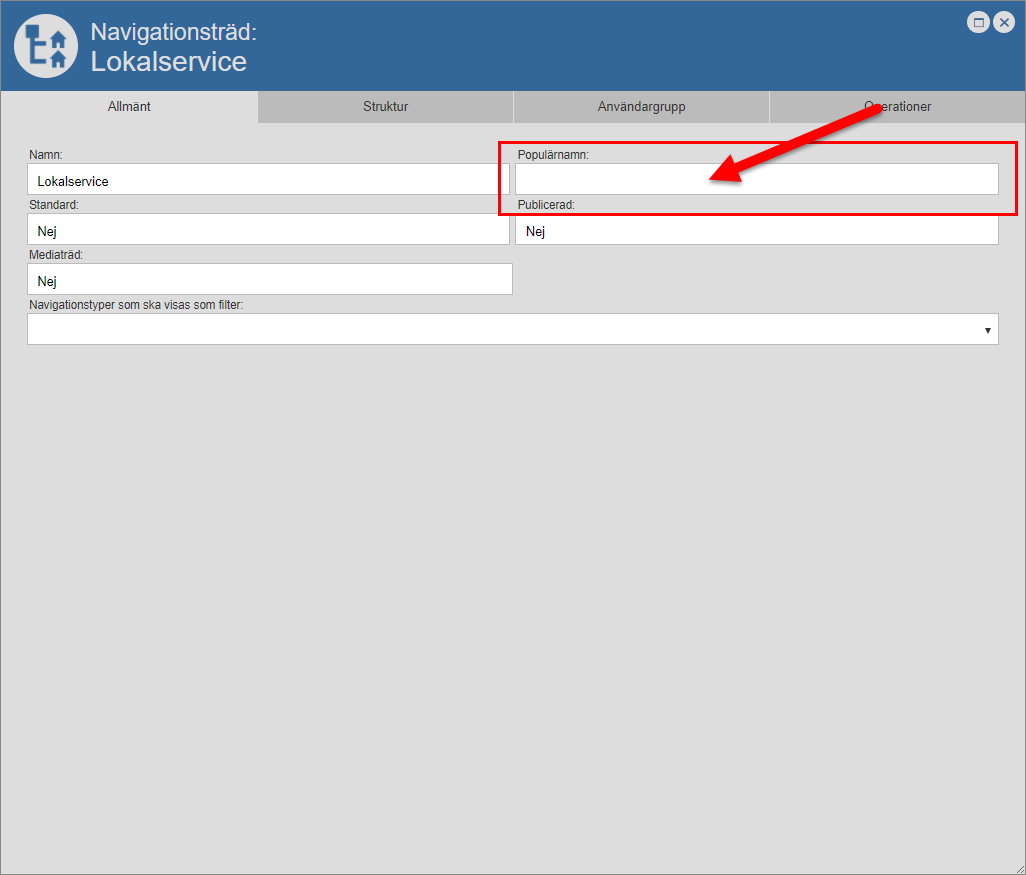Click the navigation tree icon in header
The height and width of the screenshot is (875, 1026).
tap(46, 46)
